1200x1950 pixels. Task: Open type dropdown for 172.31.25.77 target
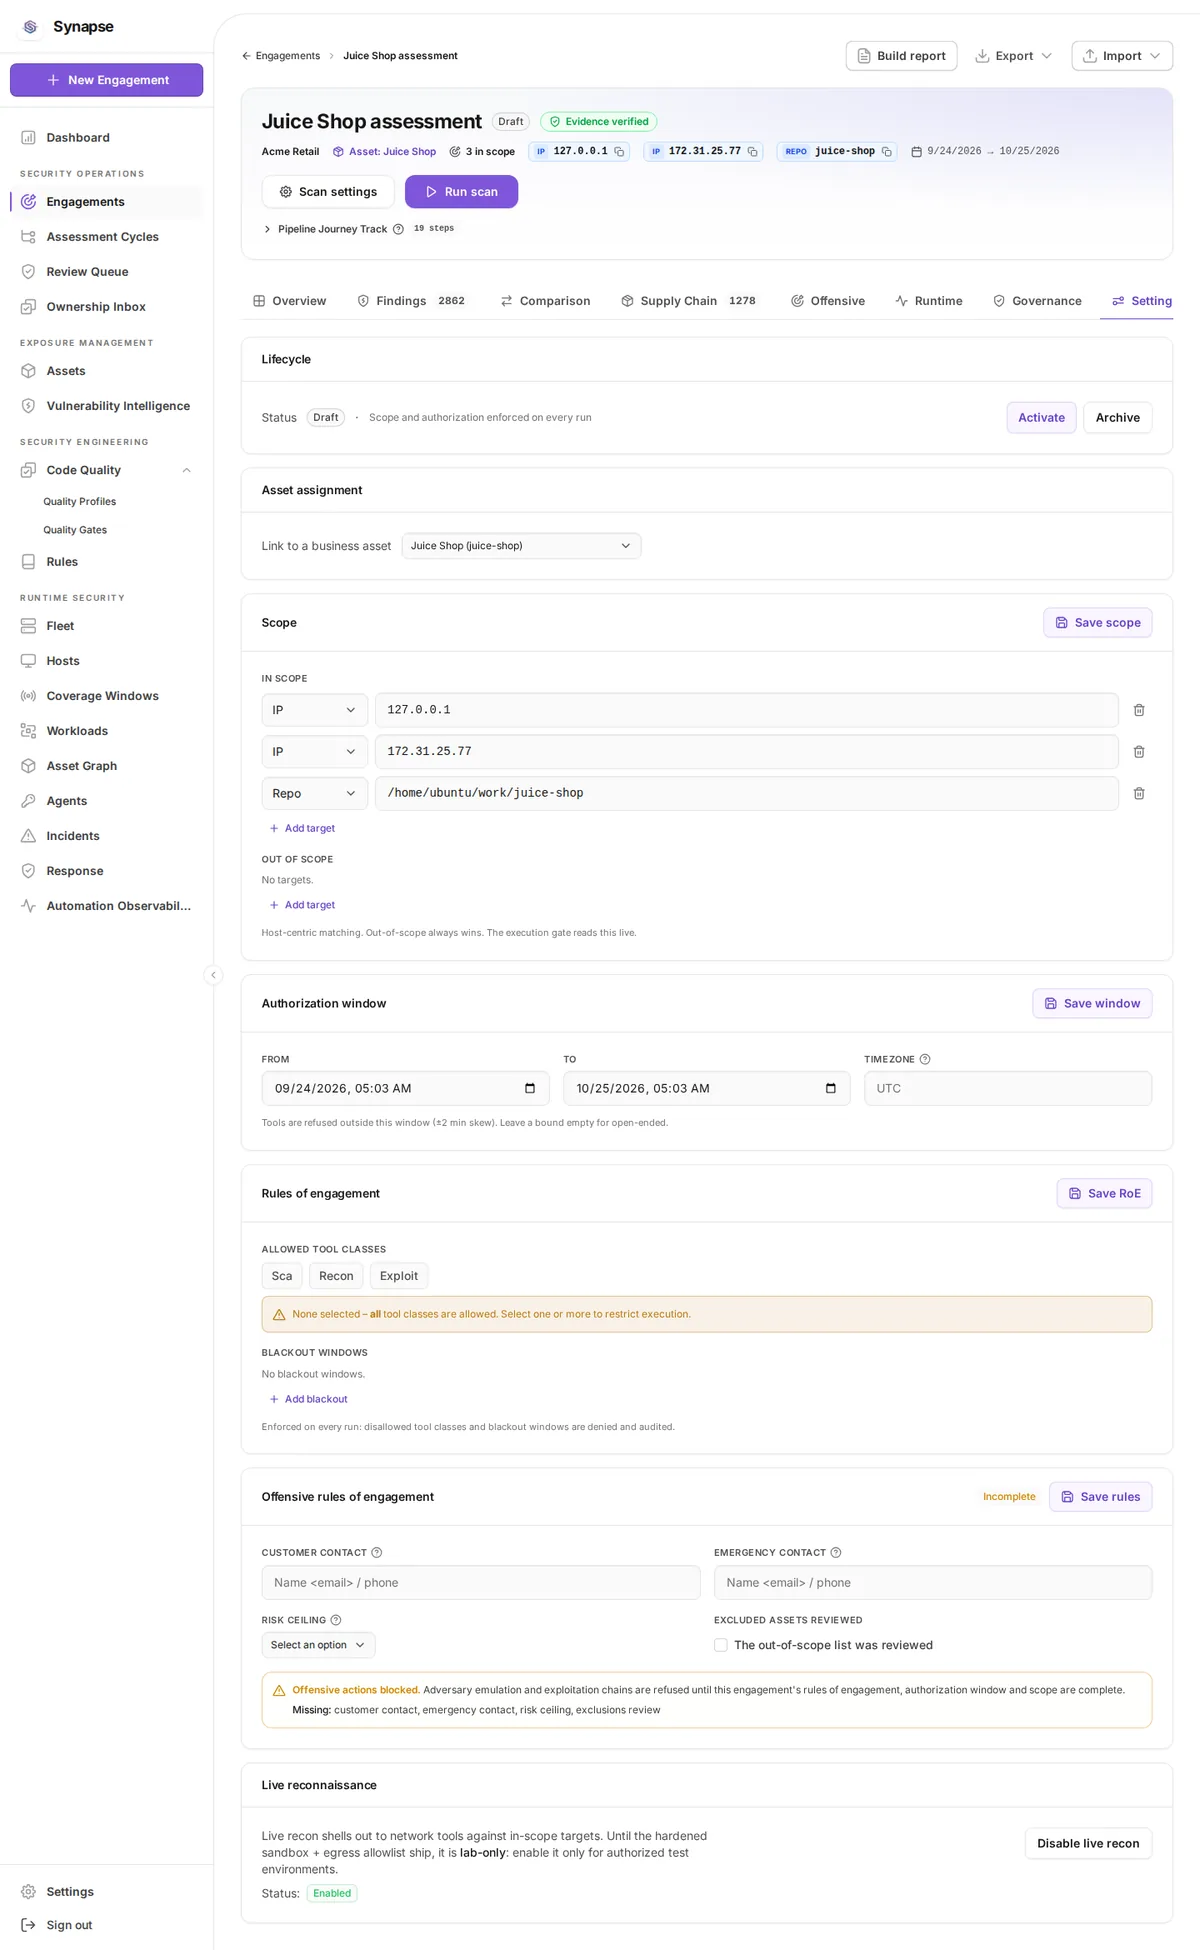[x=314, y=752]
